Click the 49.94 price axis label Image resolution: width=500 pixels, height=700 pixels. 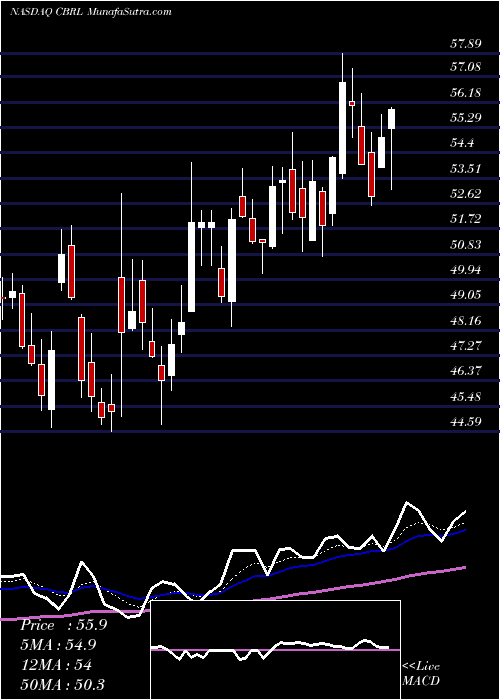click(x=465, y=270)
